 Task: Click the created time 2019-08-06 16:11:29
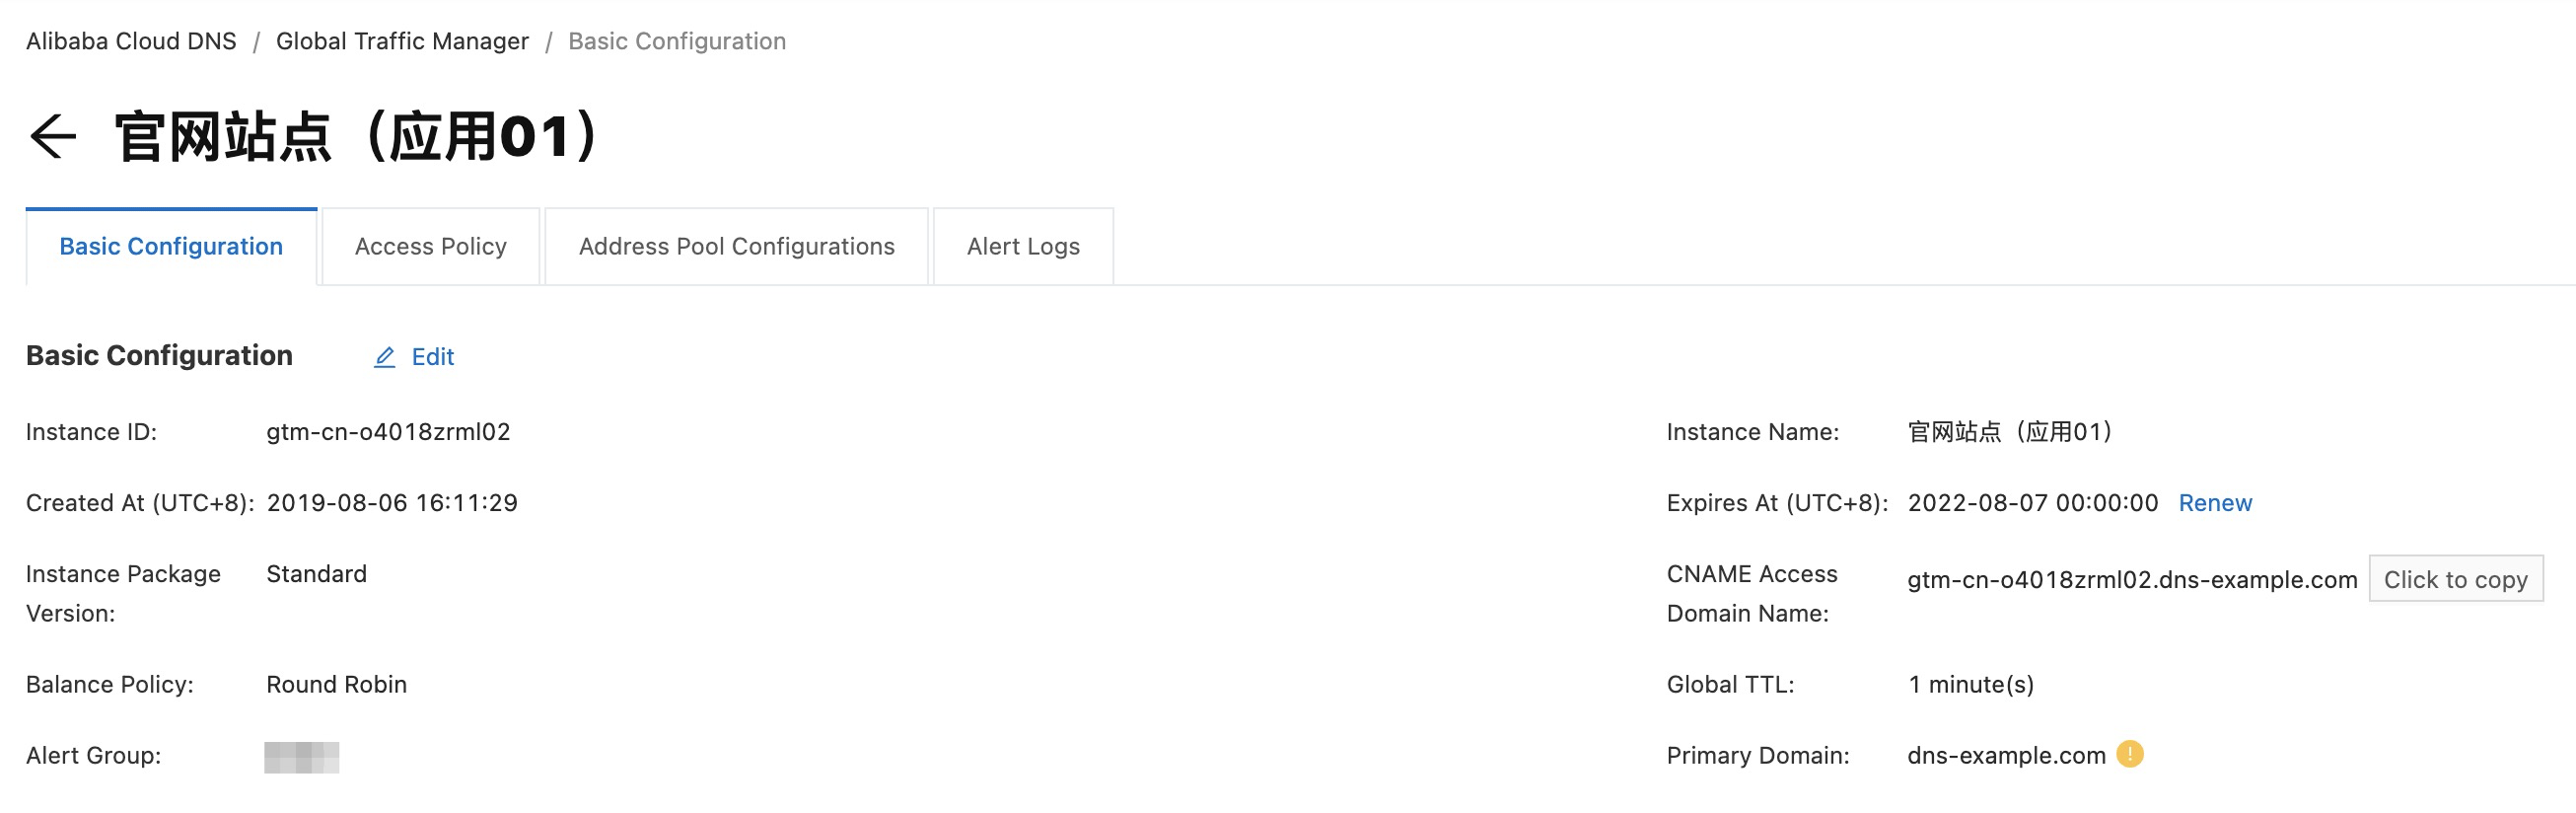pyautogui.click(x=392, y=503)
